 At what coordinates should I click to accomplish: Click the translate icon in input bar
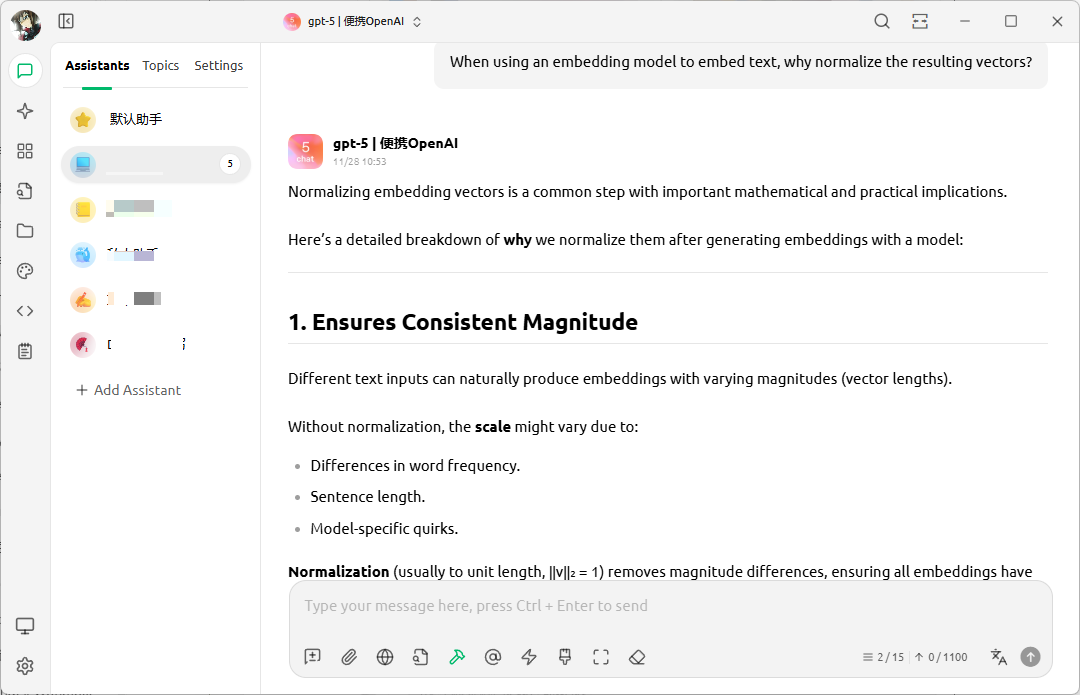point(998,657)
